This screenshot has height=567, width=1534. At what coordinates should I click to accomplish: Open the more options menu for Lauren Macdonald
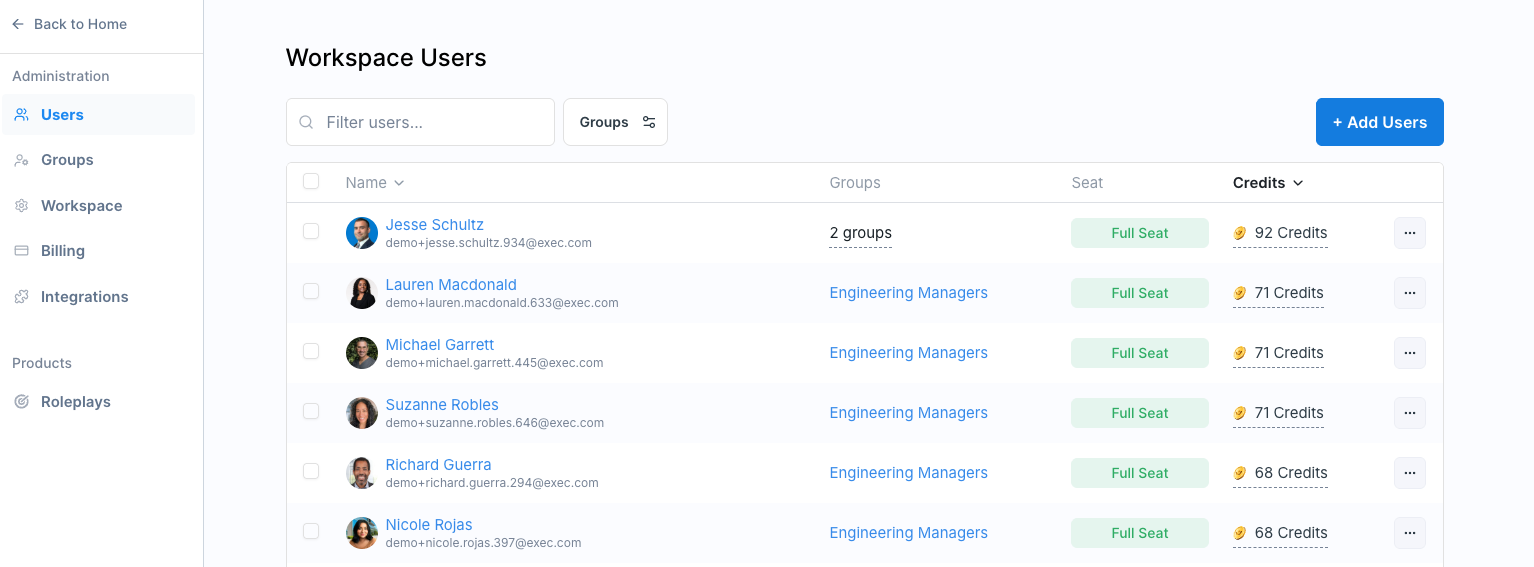(1410, 293)
